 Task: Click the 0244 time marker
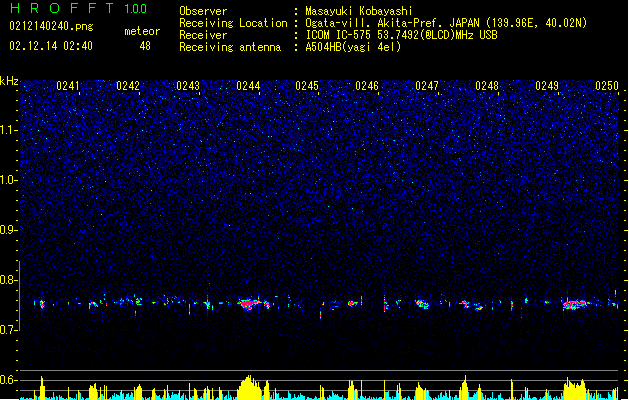tap(248, 86)
